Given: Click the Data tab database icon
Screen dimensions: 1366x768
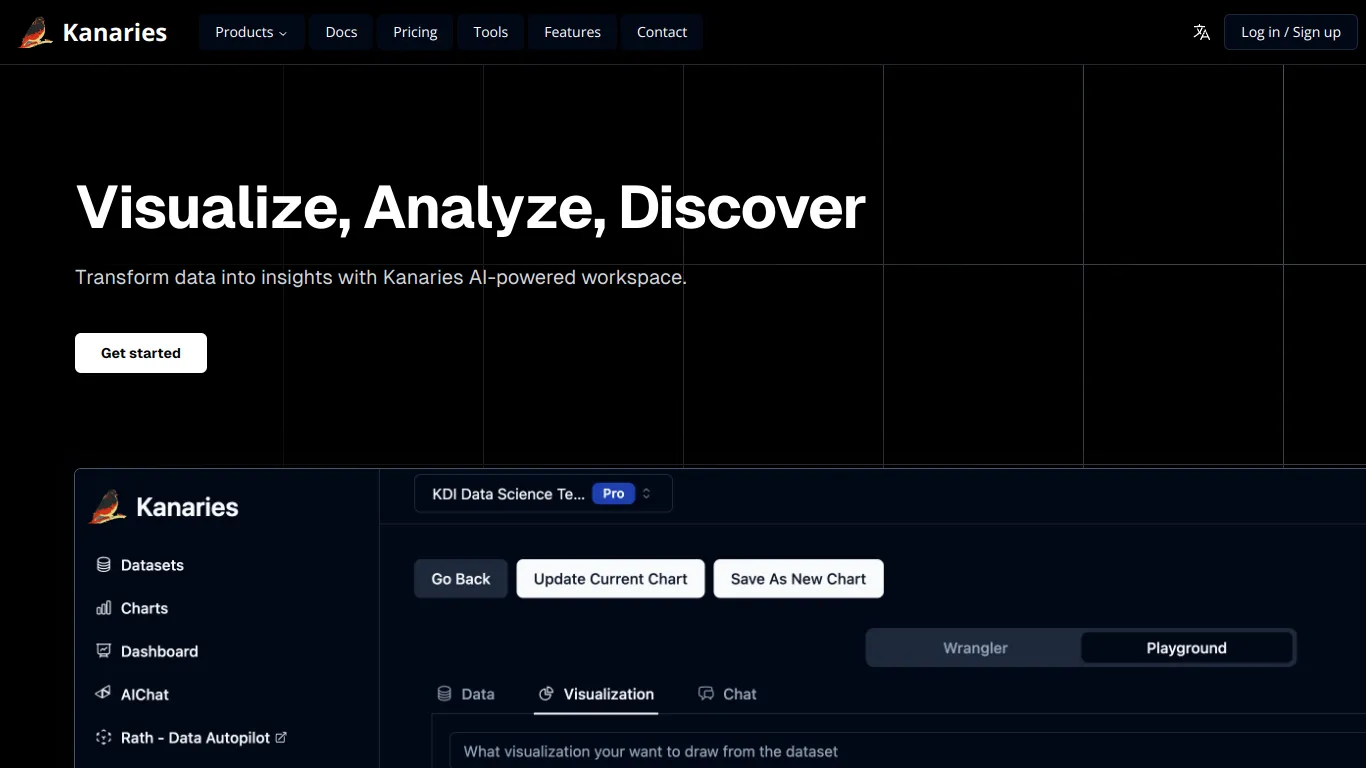Looking at the screenshot, I should 445,694.
